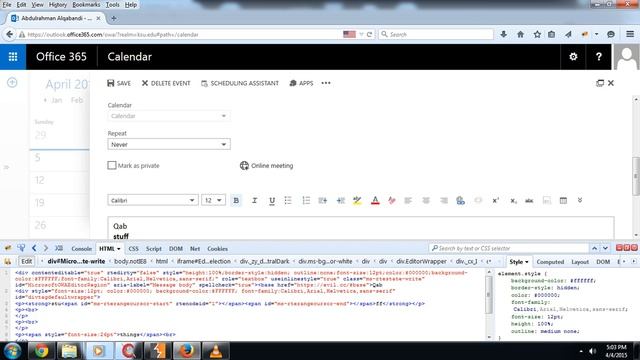
Task: Click the Firebug inspect element icon
Action: (21, 248)
